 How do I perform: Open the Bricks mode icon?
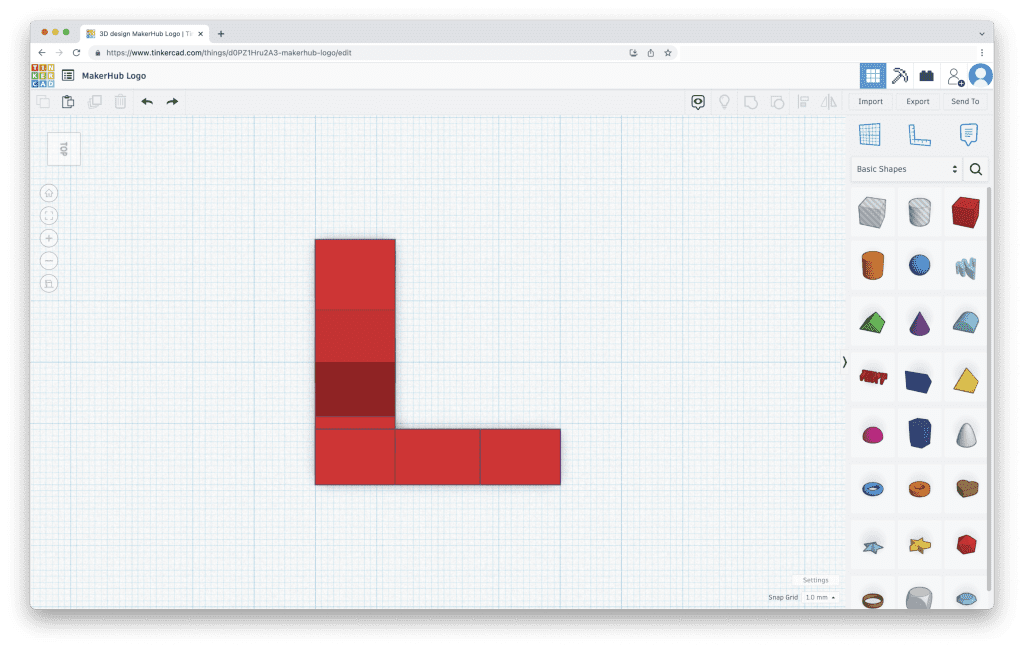pyautogui.click(x=926, y=75)
